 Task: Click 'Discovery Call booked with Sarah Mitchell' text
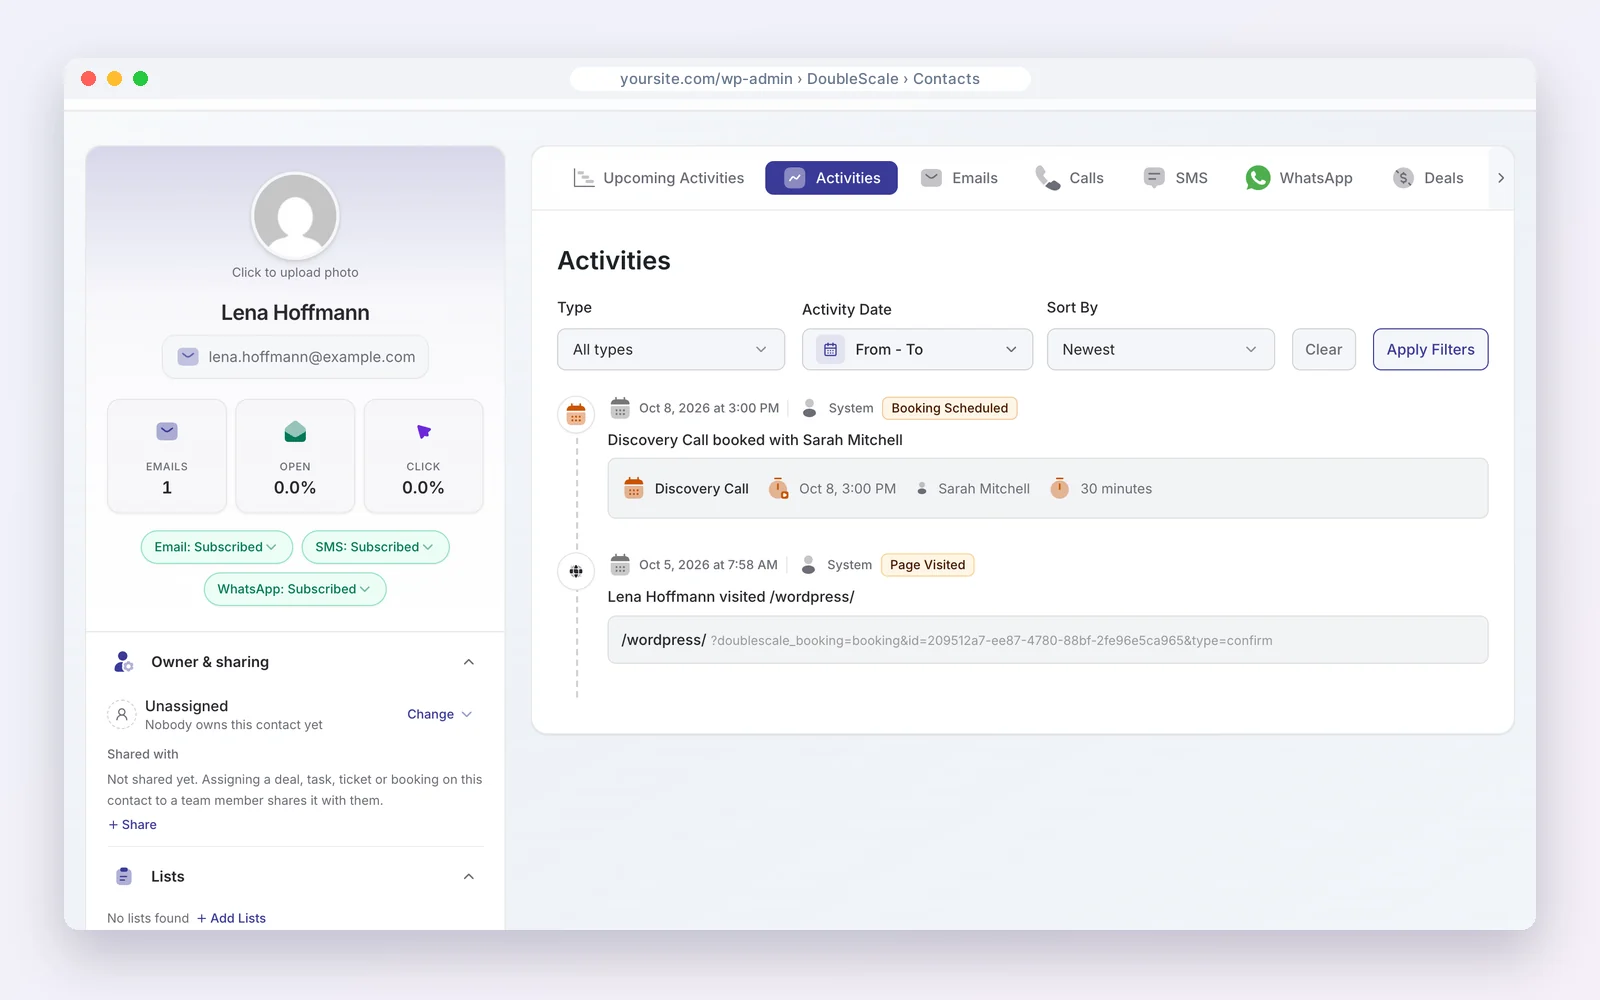pyautogui.click(x=755, y=440)
